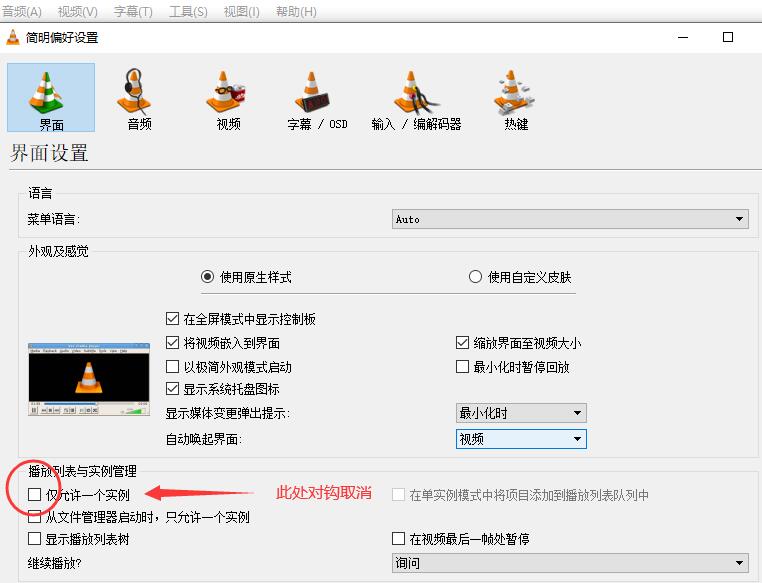Maximize the 简明偏好设置 window
Screen dimensions: 762x583
click(x=727, y=37)
